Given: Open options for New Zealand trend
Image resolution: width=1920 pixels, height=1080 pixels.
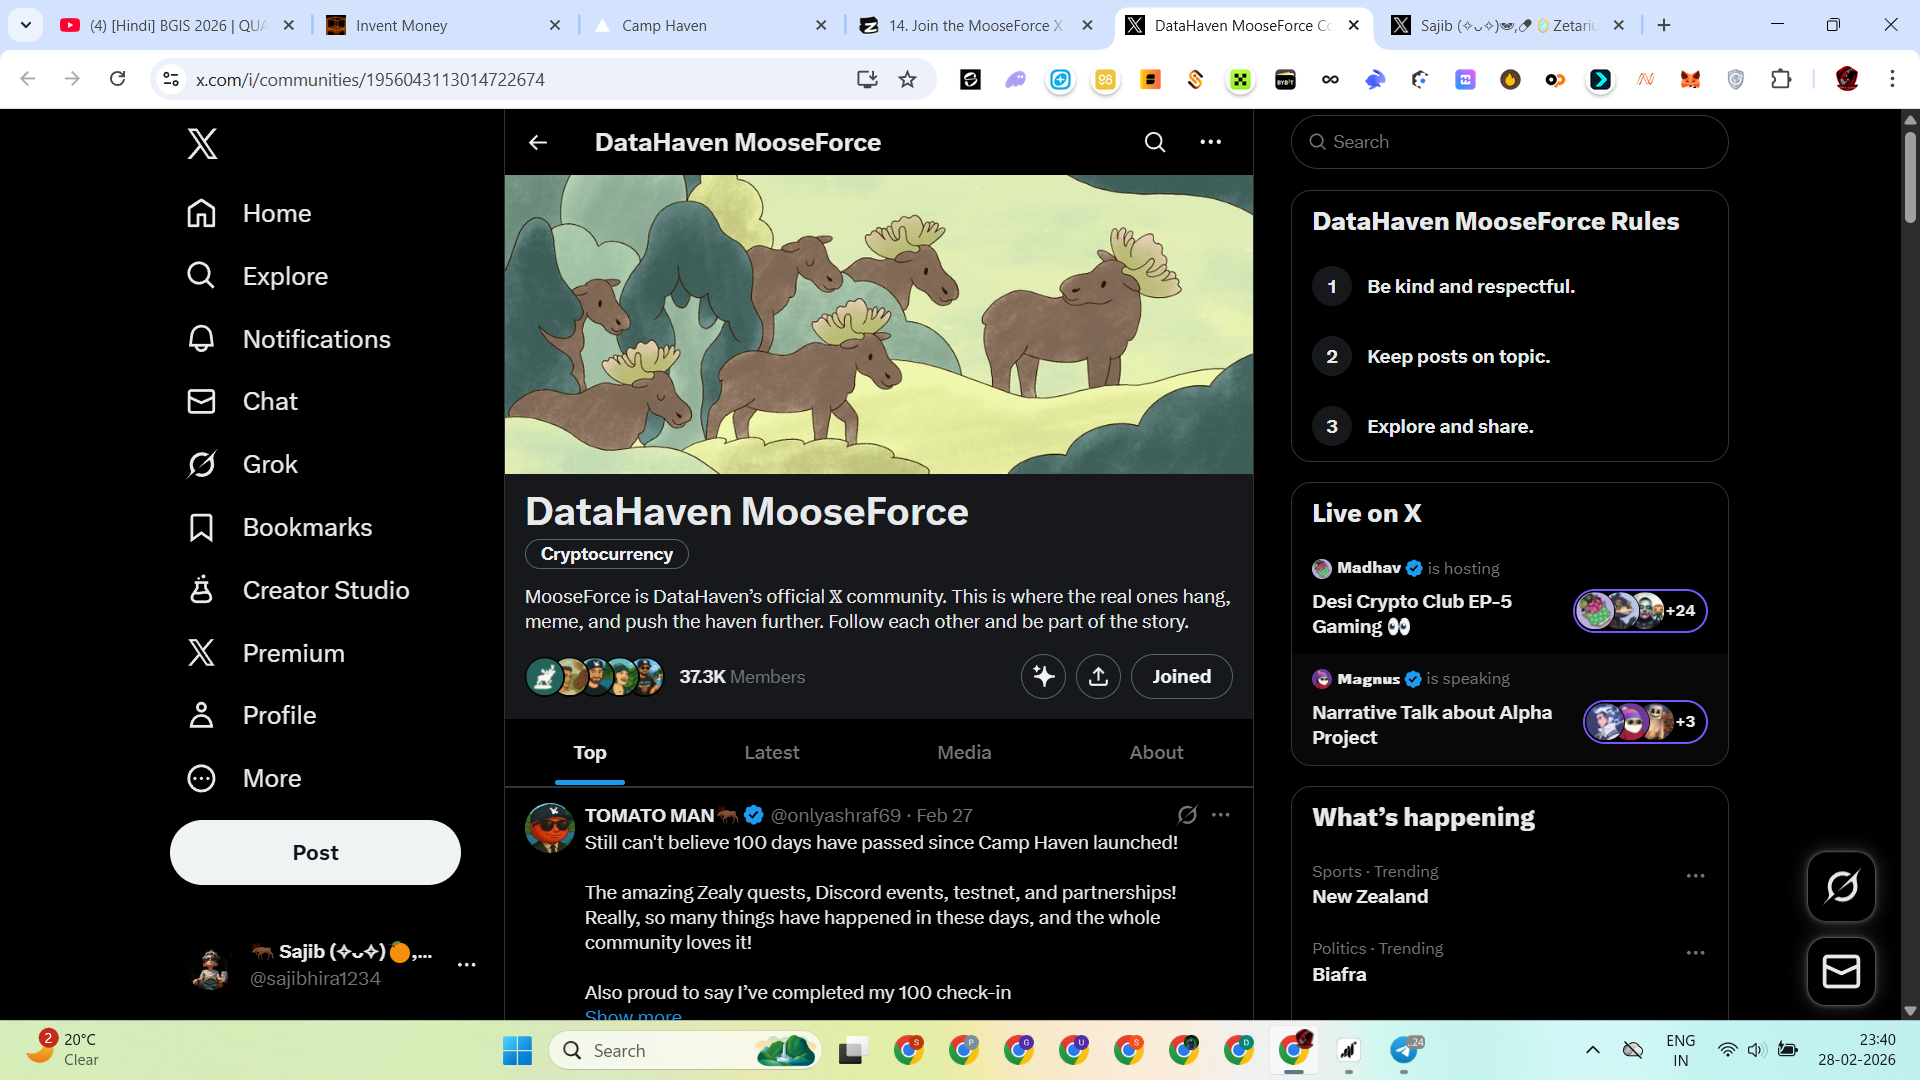Looking at the screenshot, I should point(1695,876).
